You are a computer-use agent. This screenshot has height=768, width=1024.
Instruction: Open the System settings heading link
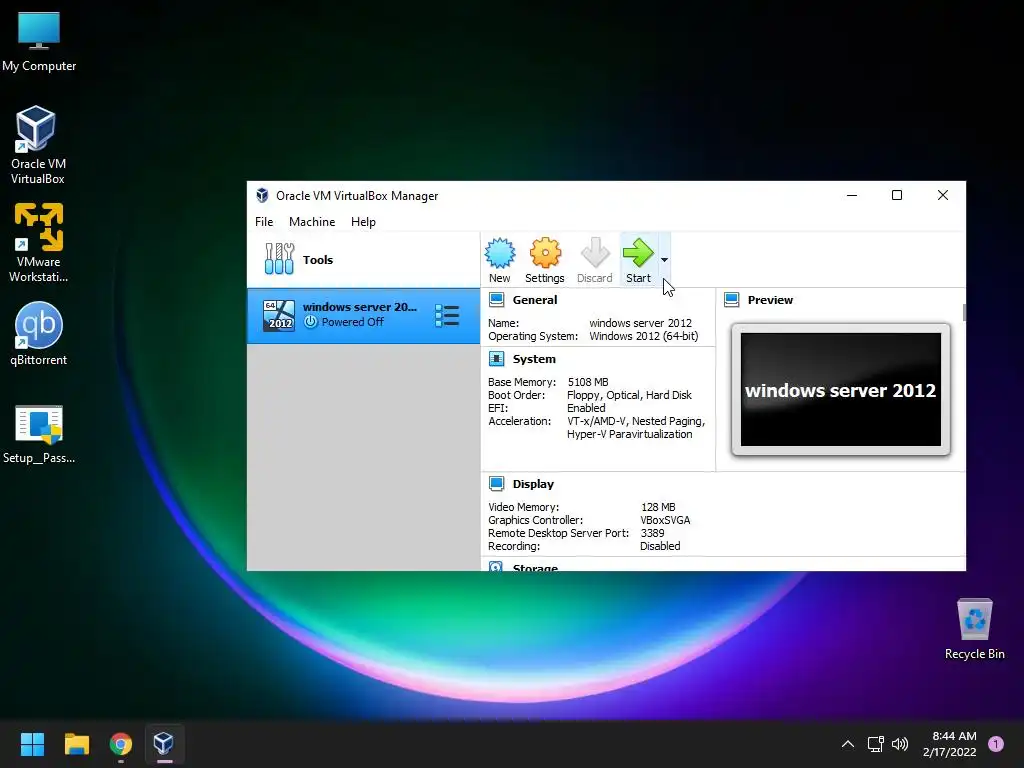tap(534, 359)
